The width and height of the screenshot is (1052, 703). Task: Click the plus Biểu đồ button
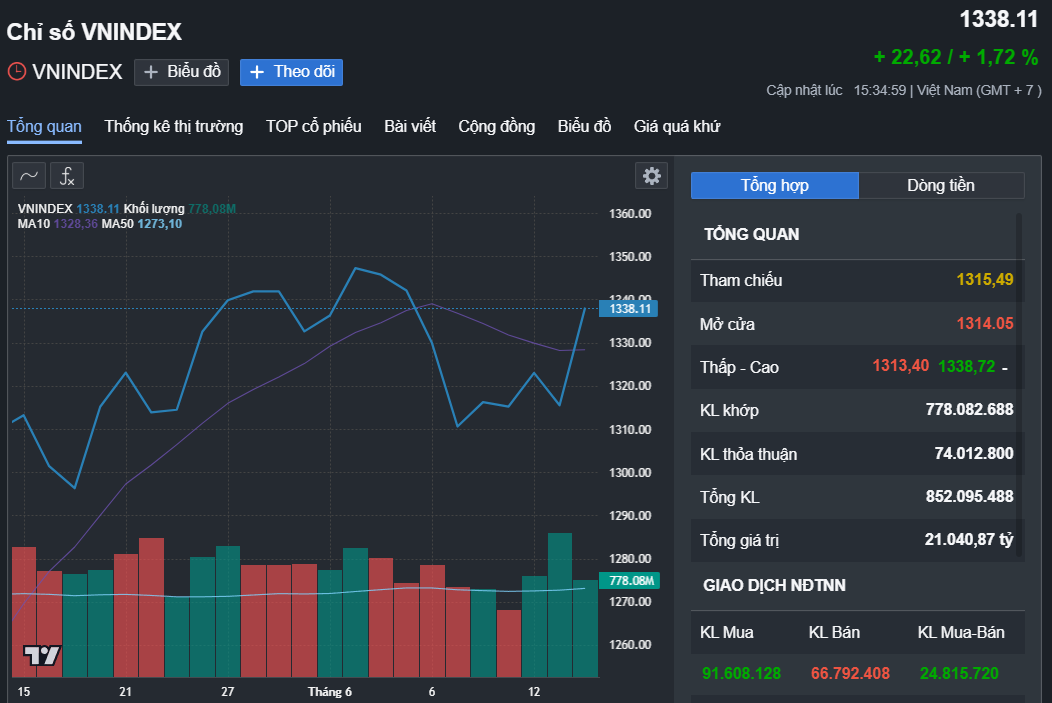point(181,72)
